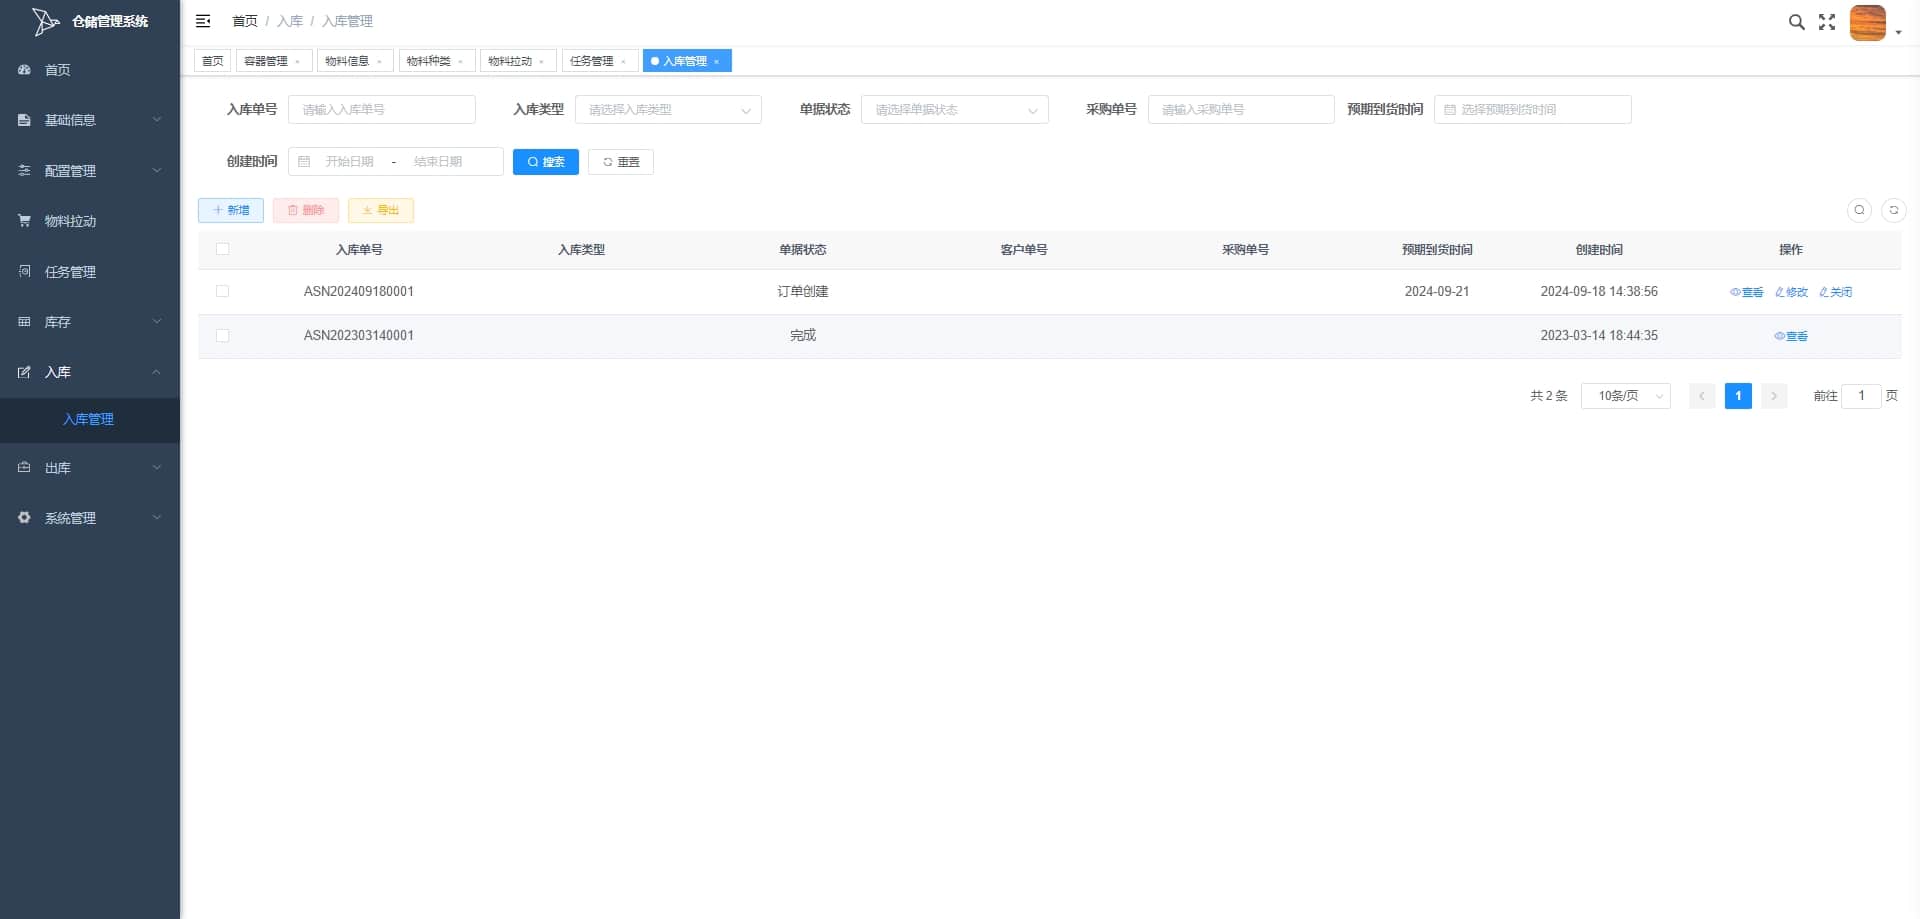Click the 仓储管理系统 logo

click(x=90, y=21)
